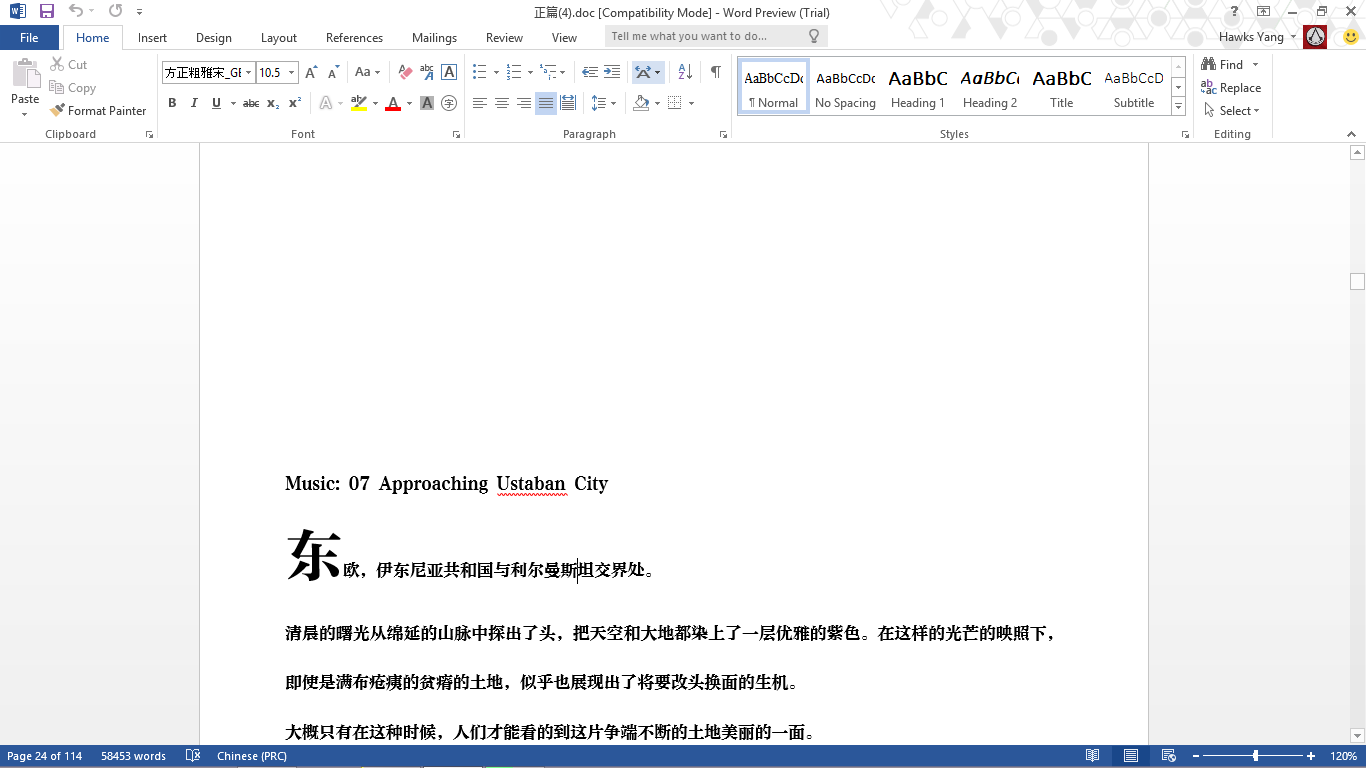Open the font size dropdown arrow
Screen dimensions: 1366x768
pos(292,72)
